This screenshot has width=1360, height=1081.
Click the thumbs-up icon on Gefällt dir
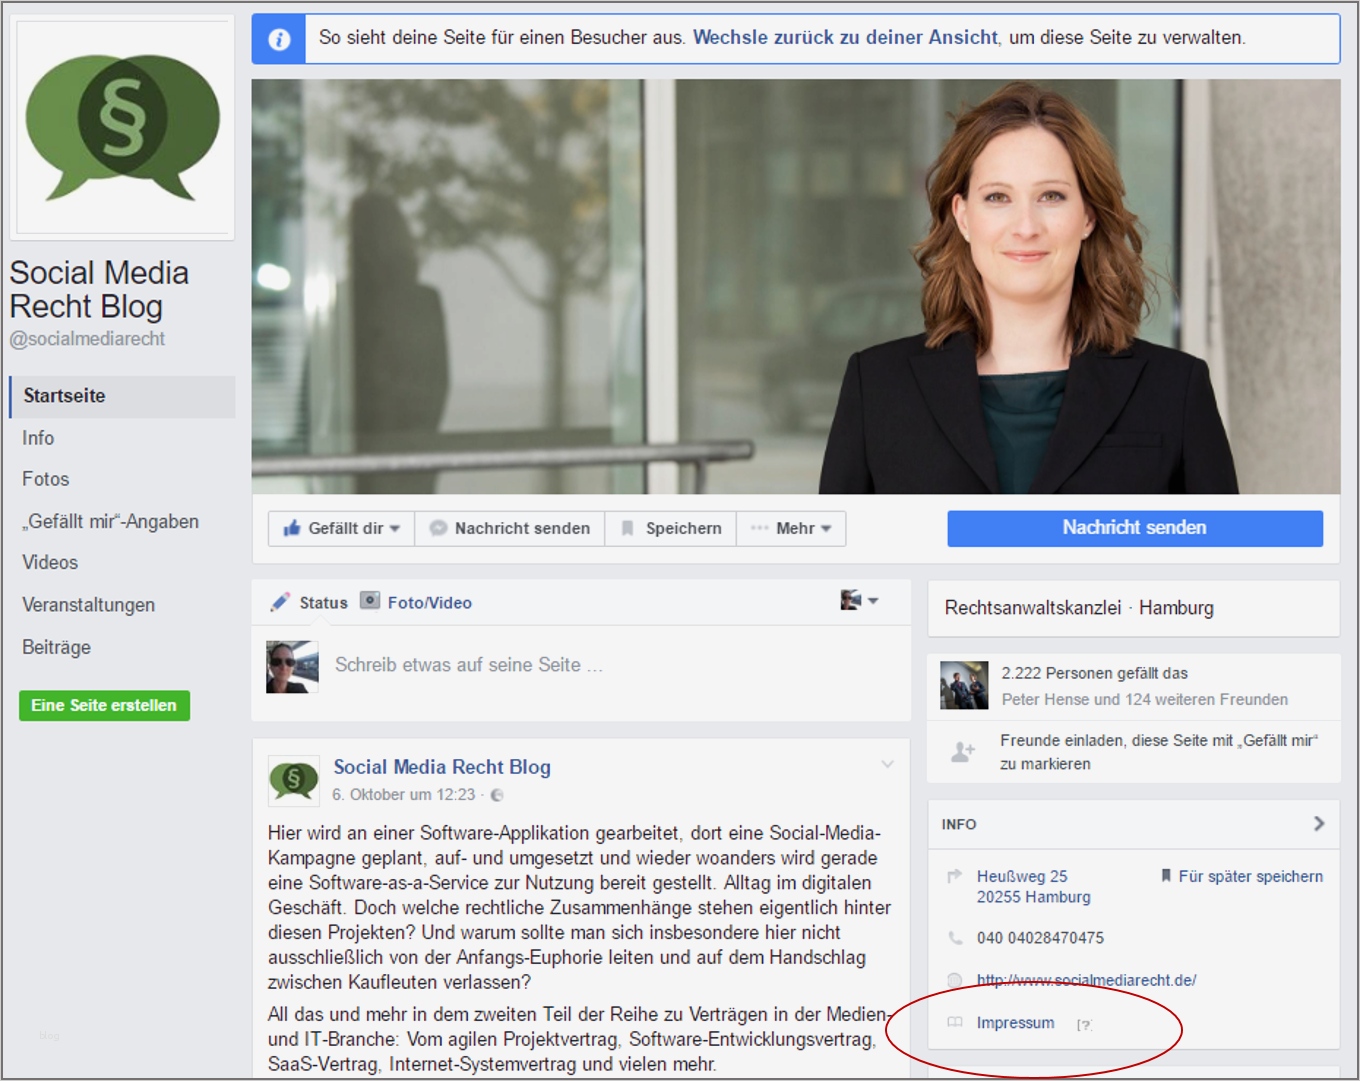tap(292, 528)
